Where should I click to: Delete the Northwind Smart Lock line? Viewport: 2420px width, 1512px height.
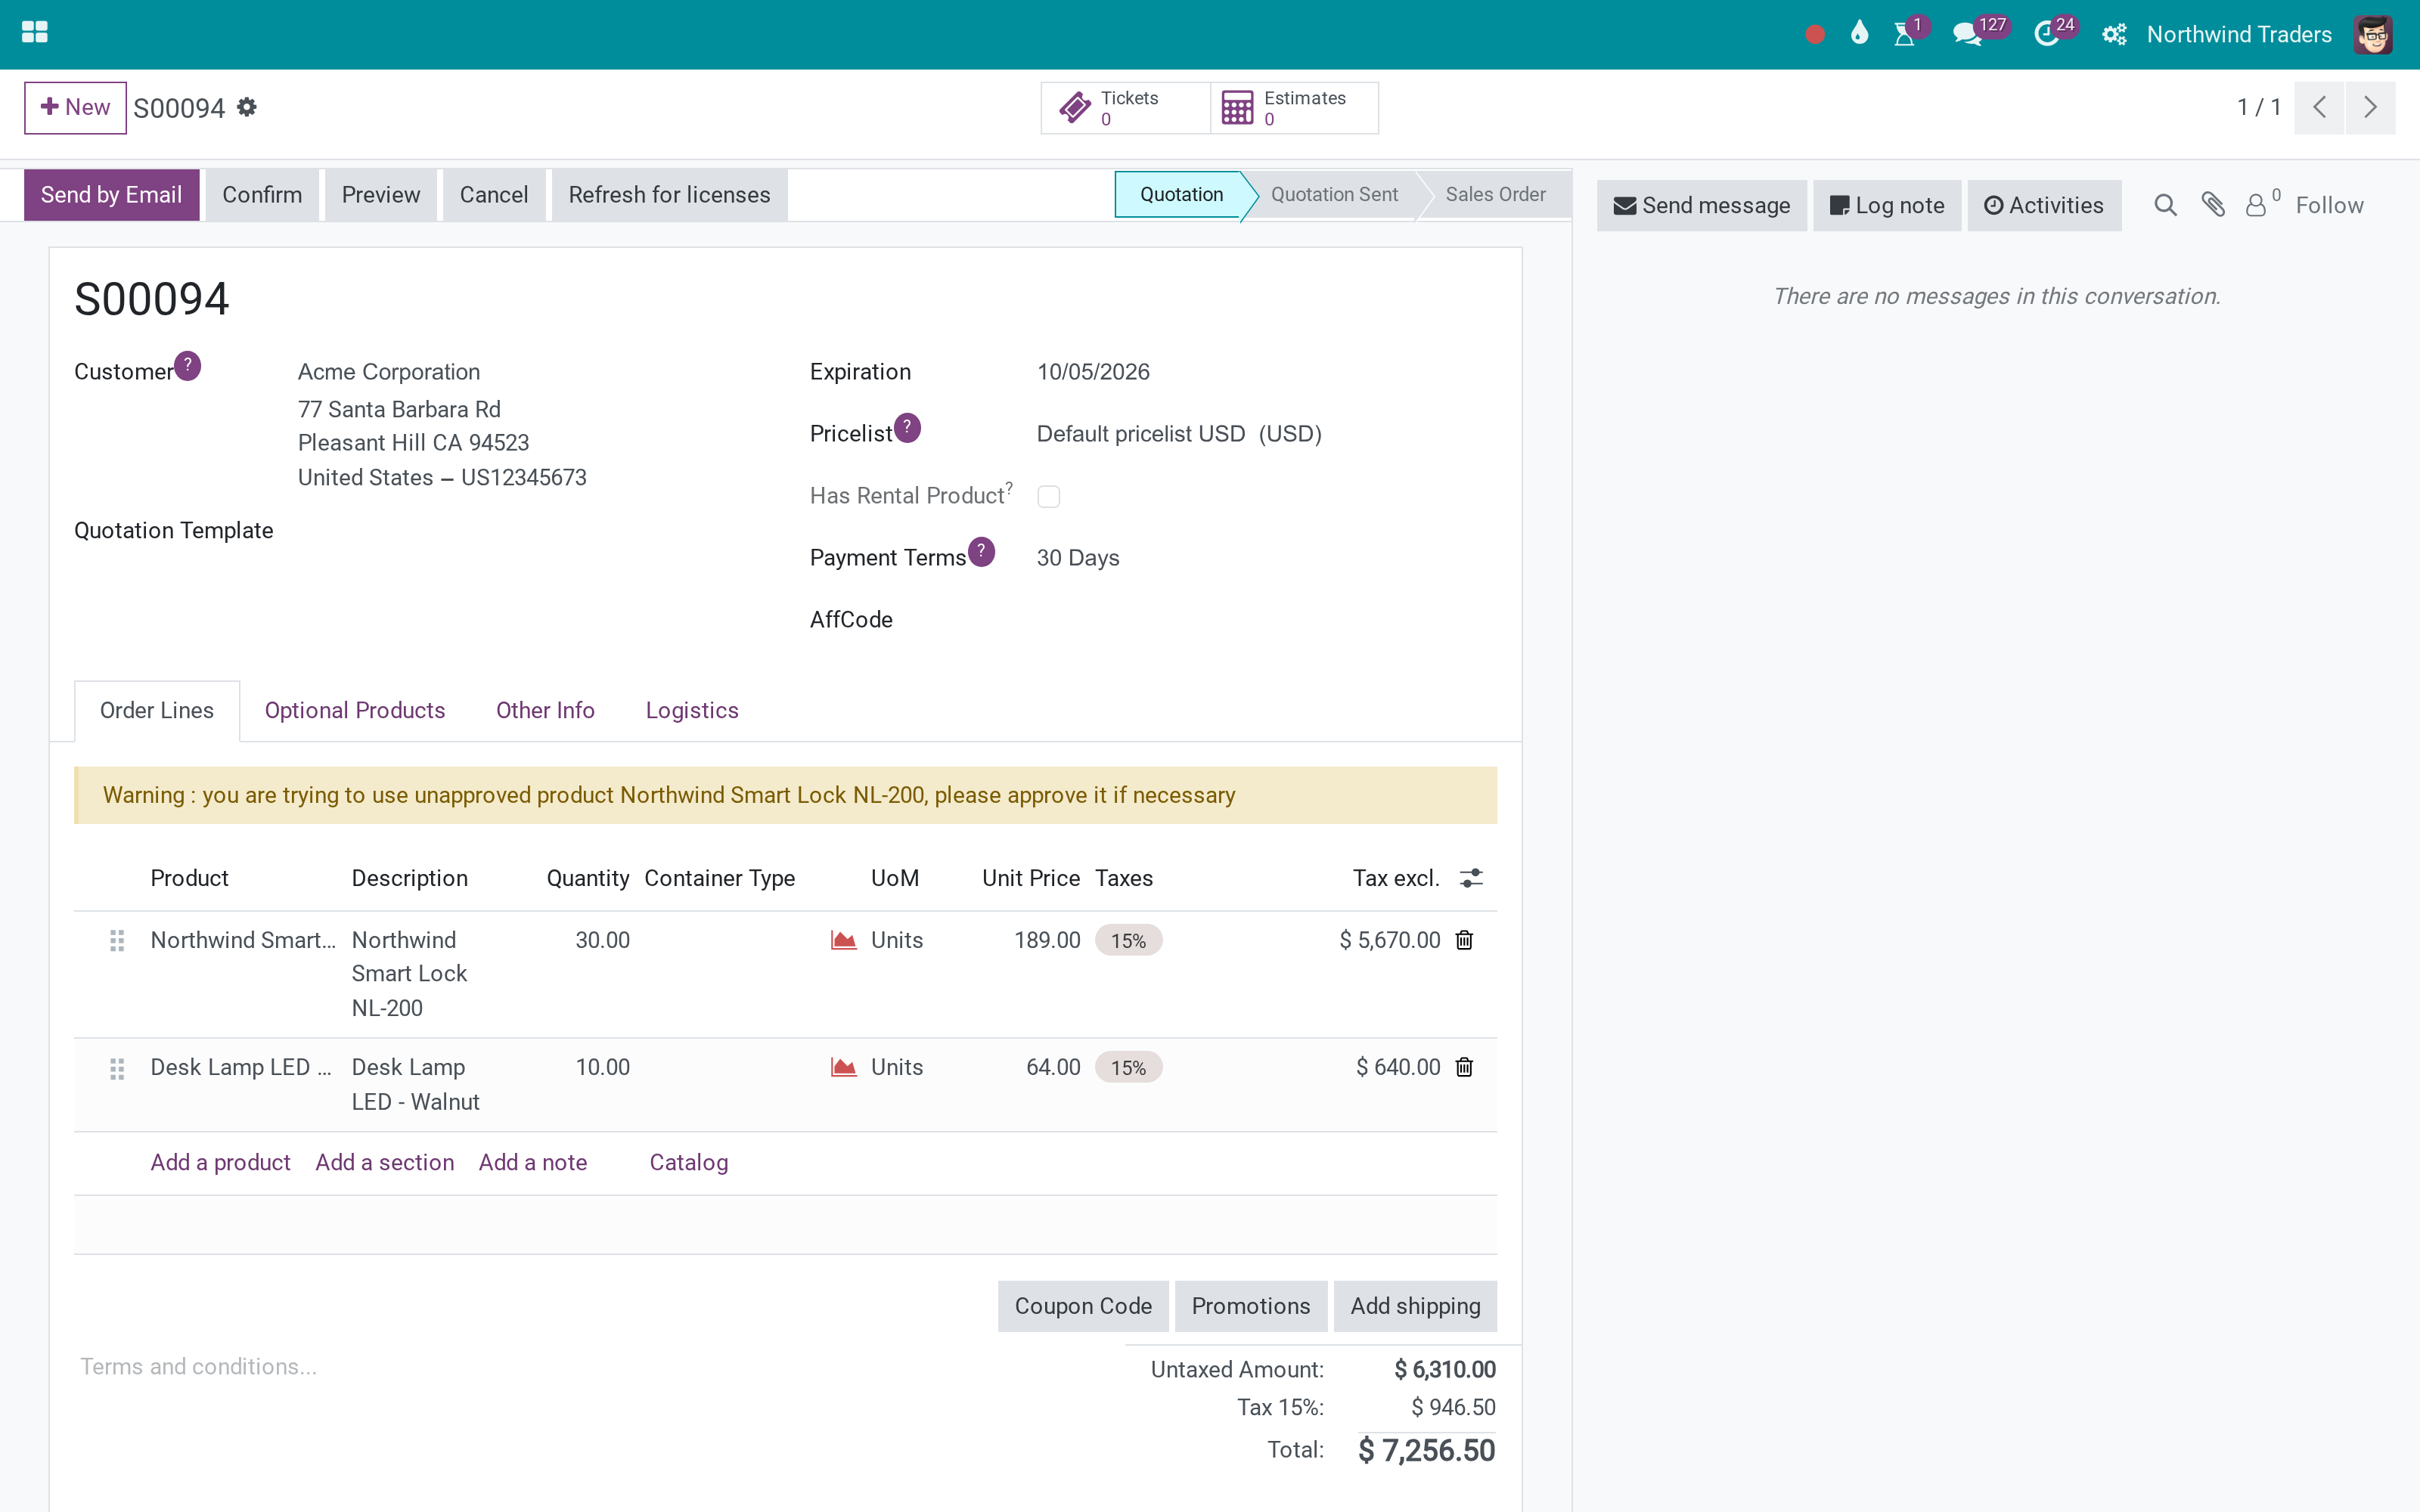tap(1464, 940)
